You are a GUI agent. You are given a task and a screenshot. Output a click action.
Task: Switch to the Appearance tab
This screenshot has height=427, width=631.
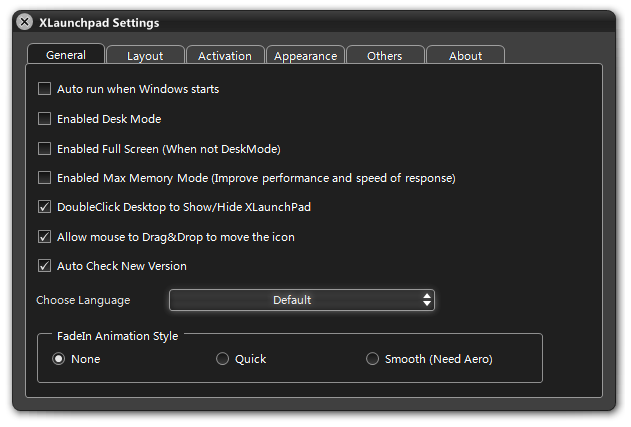click(305, 56)
